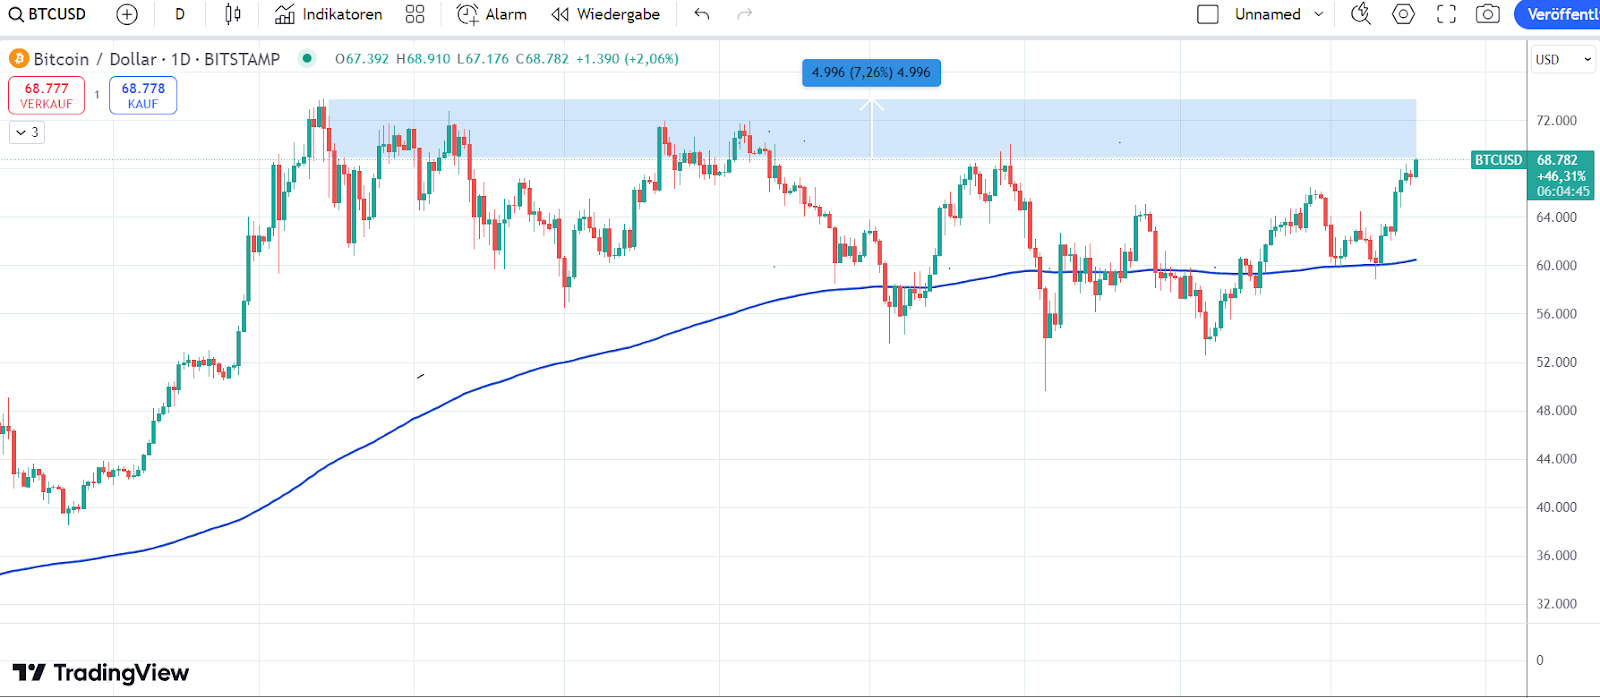
Task: Collapse the indicator legend showing 3
Action: 27,132
